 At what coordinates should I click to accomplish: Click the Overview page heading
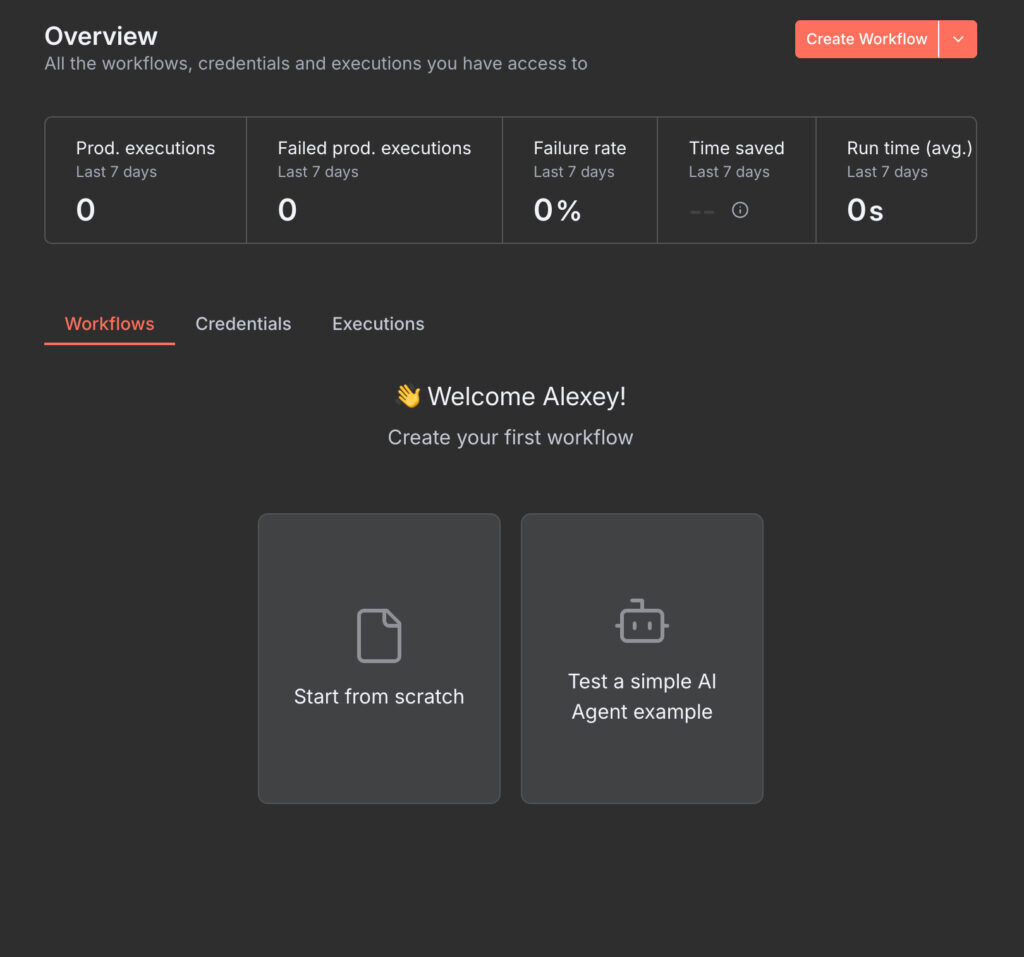[x=101, y=36]
